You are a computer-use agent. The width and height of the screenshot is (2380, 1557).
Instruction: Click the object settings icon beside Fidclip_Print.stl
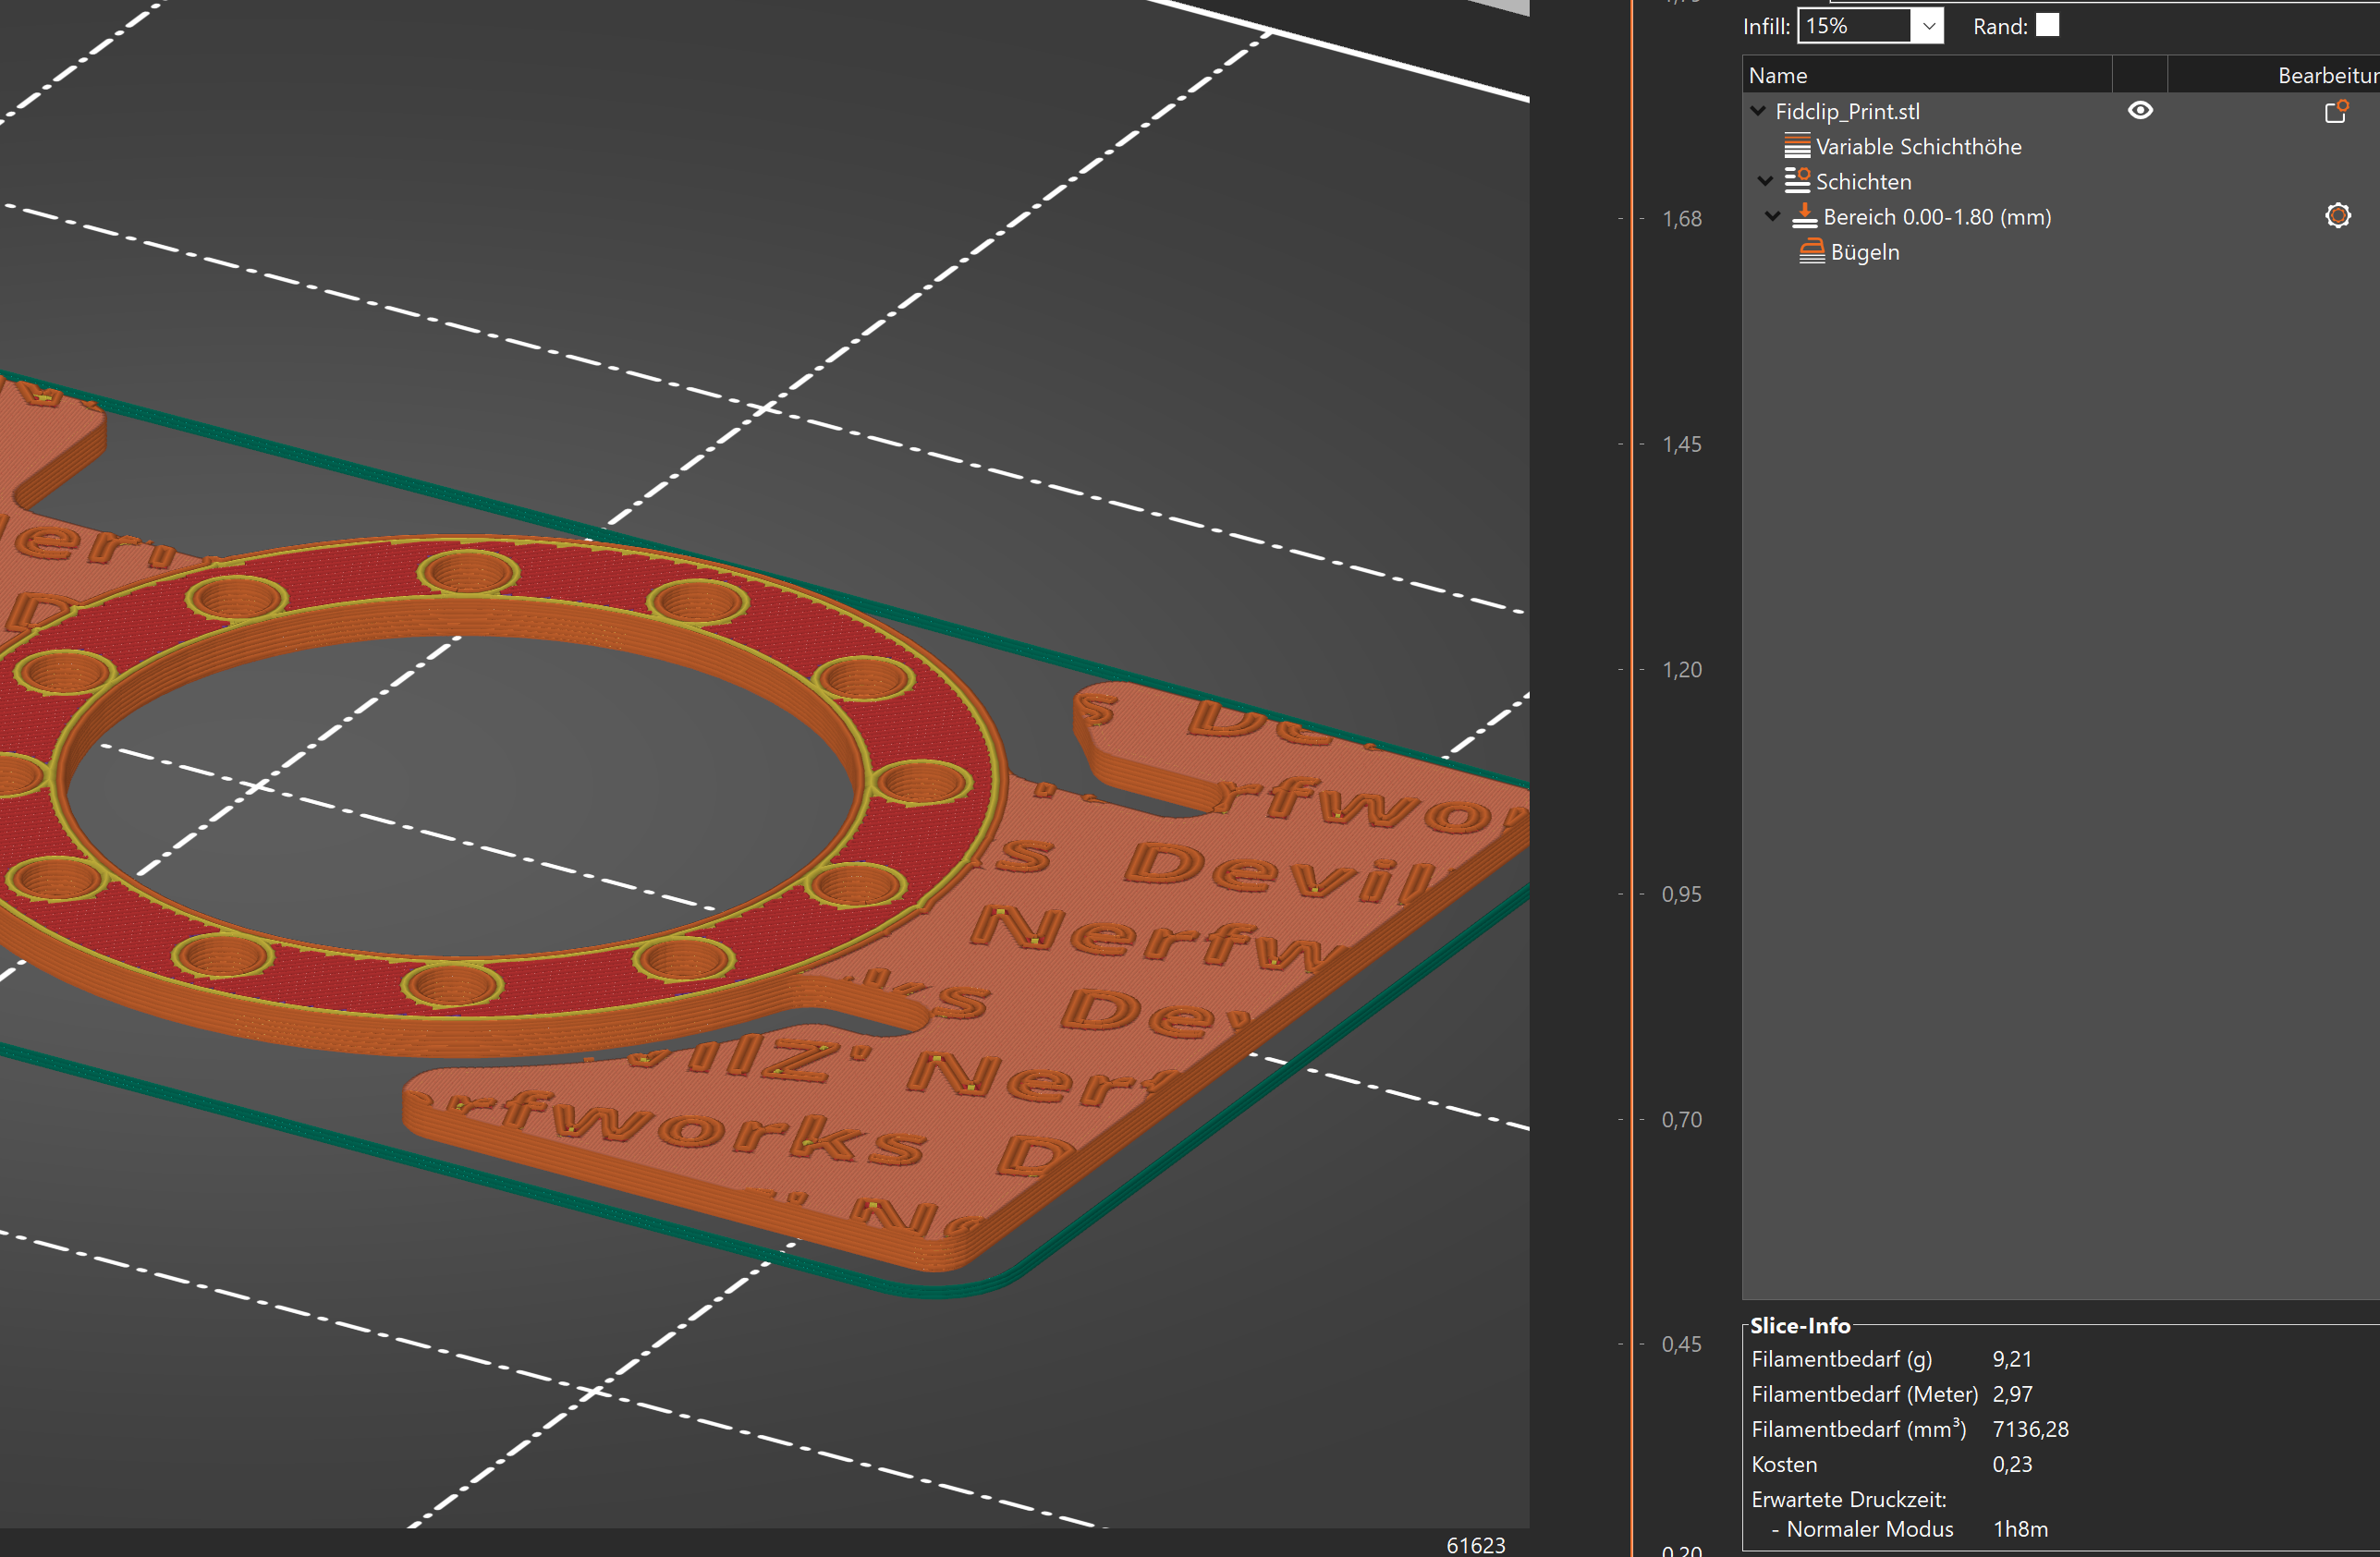(x=2335, y=112)
